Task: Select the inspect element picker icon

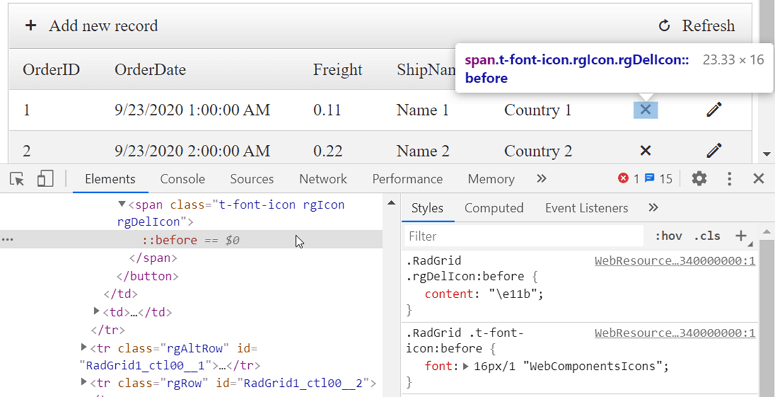Action: [x=17, y=178]
